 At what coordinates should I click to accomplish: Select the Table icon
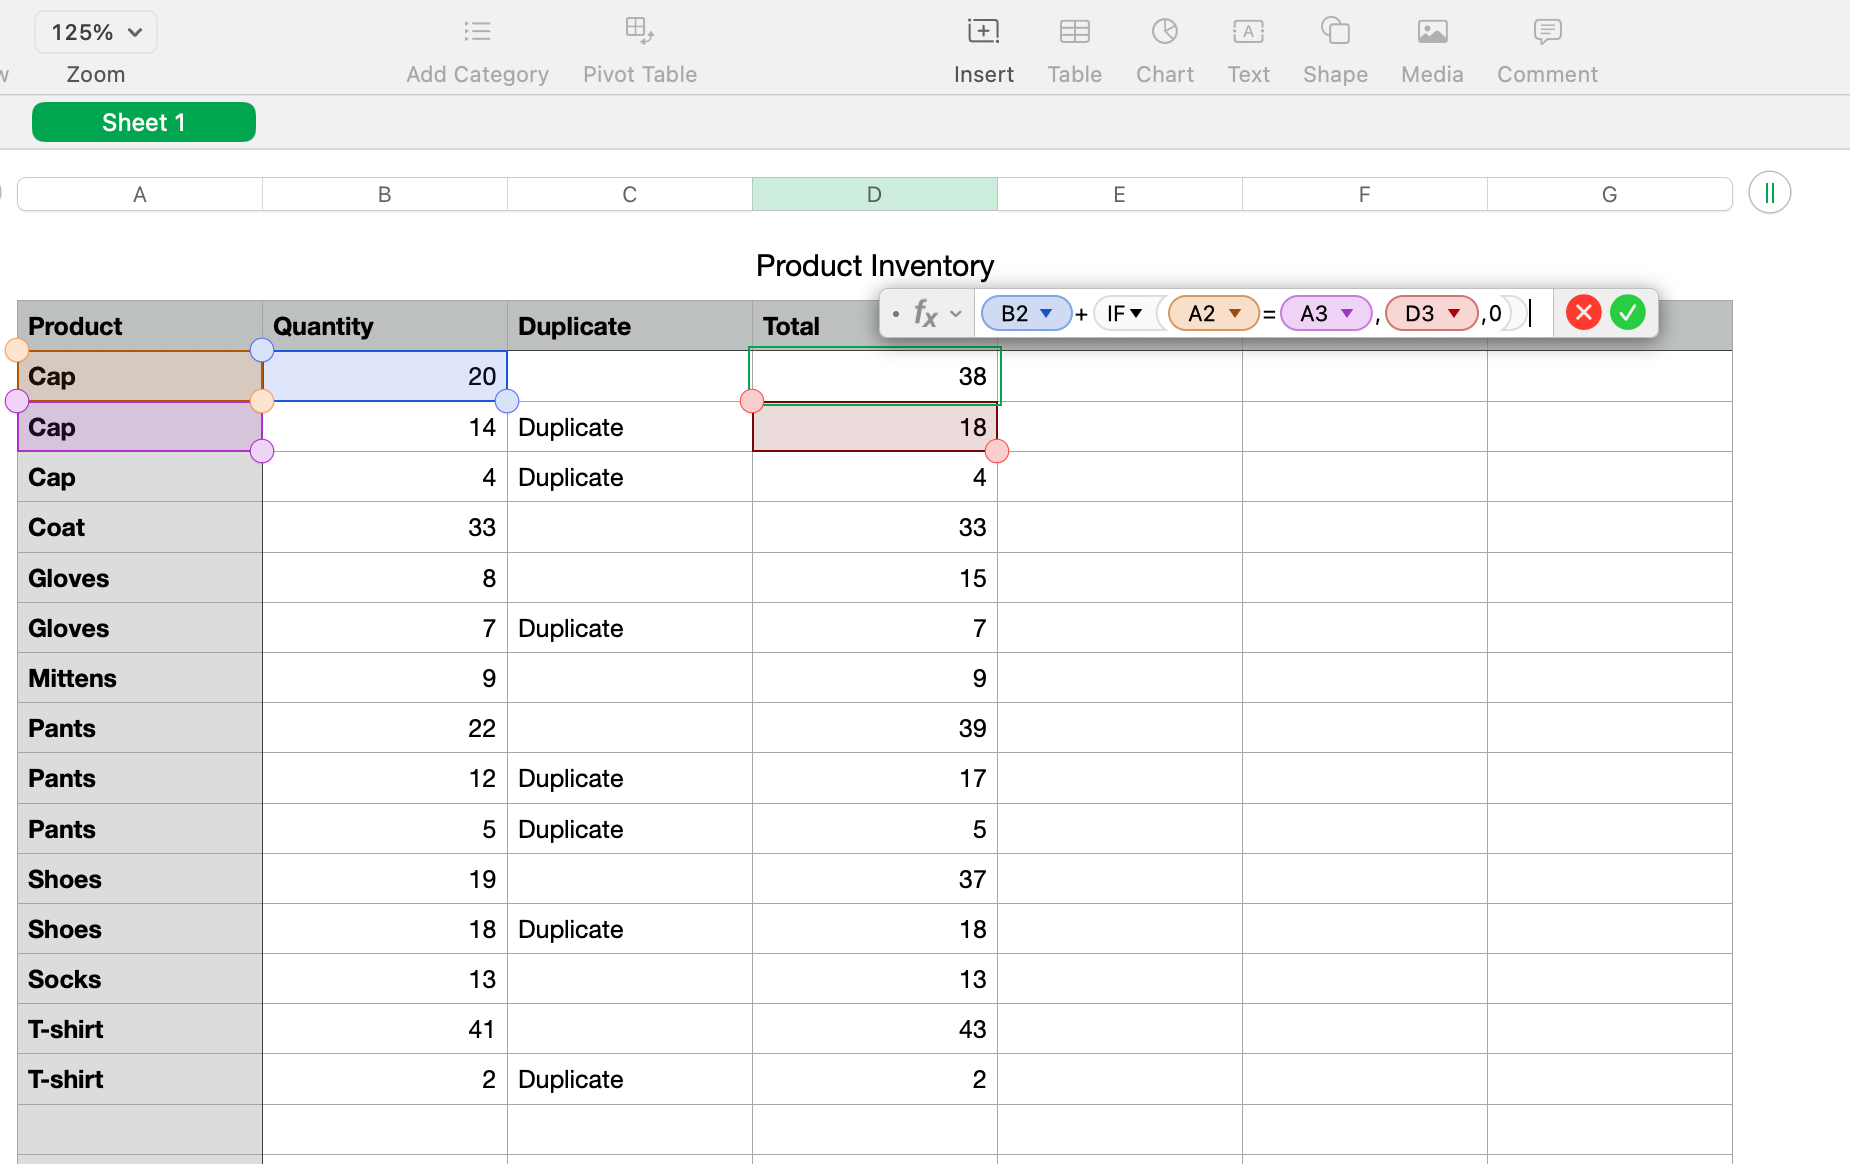[1074, 31]
